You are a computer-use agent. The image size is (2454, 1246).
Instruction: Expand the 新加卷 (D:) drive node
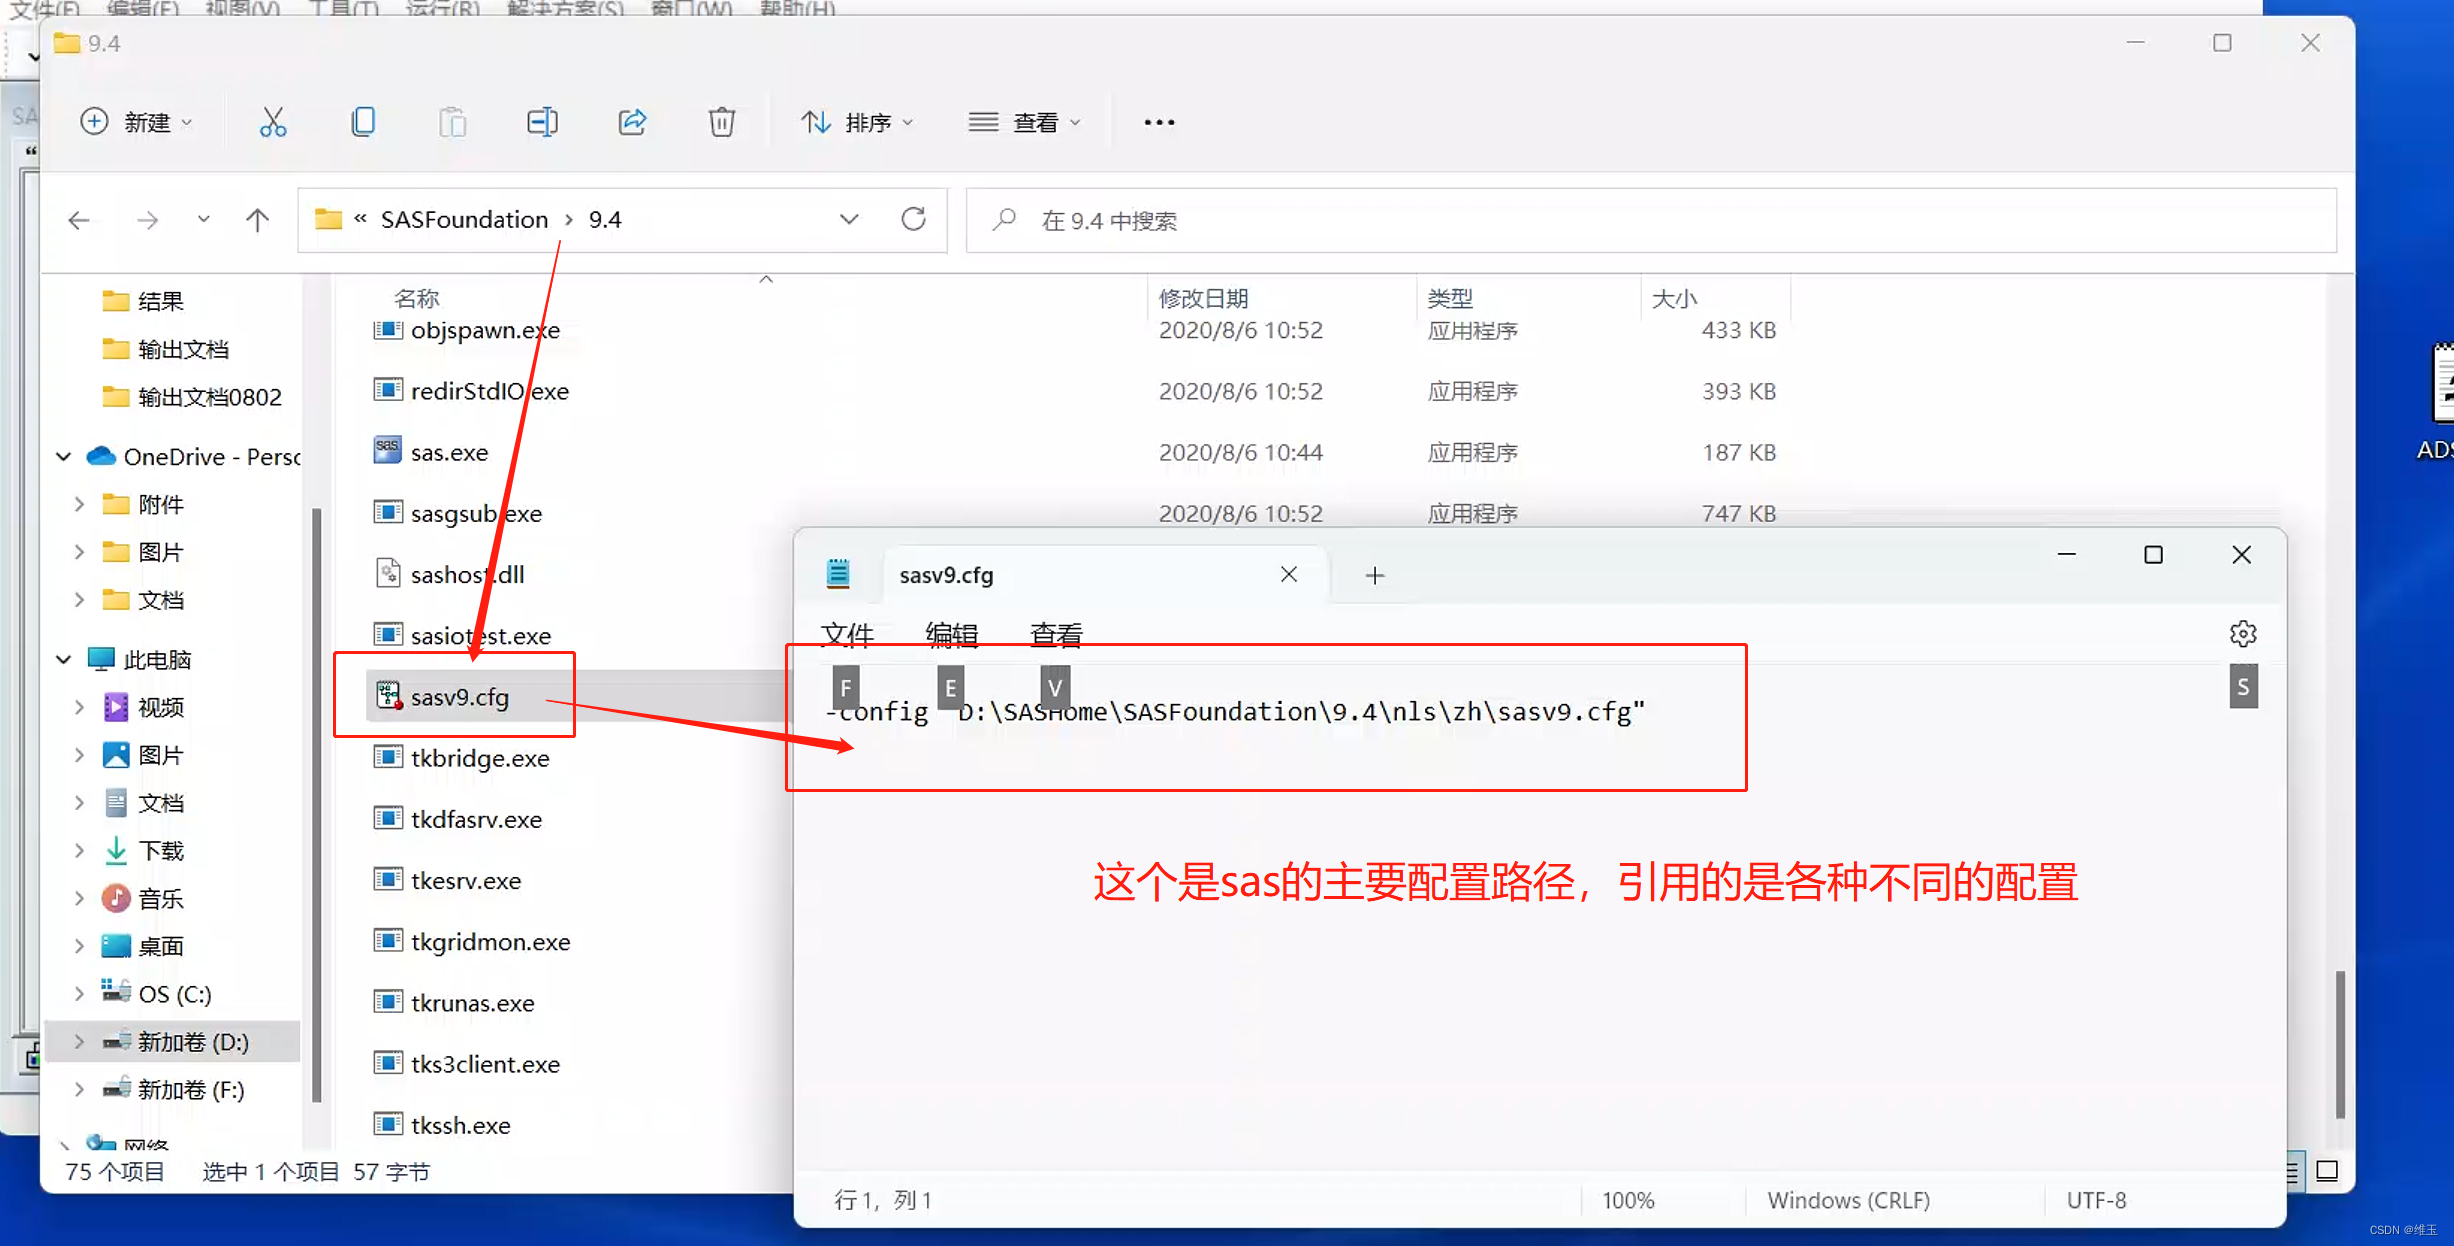point(79,1042)
